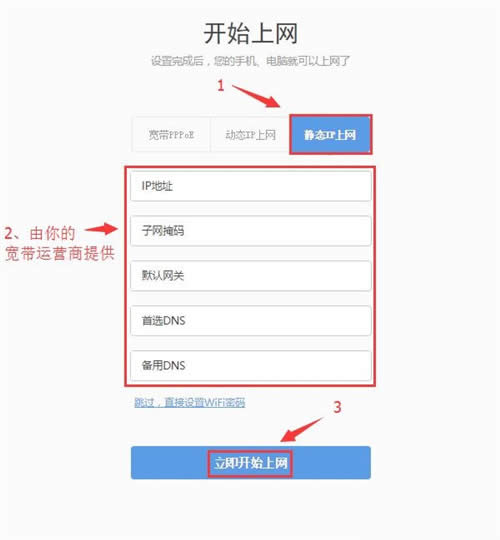This screenshot has height=540, width=500.
Task: Click the 立即开始上网 button
Action: (x=251, y=463)
